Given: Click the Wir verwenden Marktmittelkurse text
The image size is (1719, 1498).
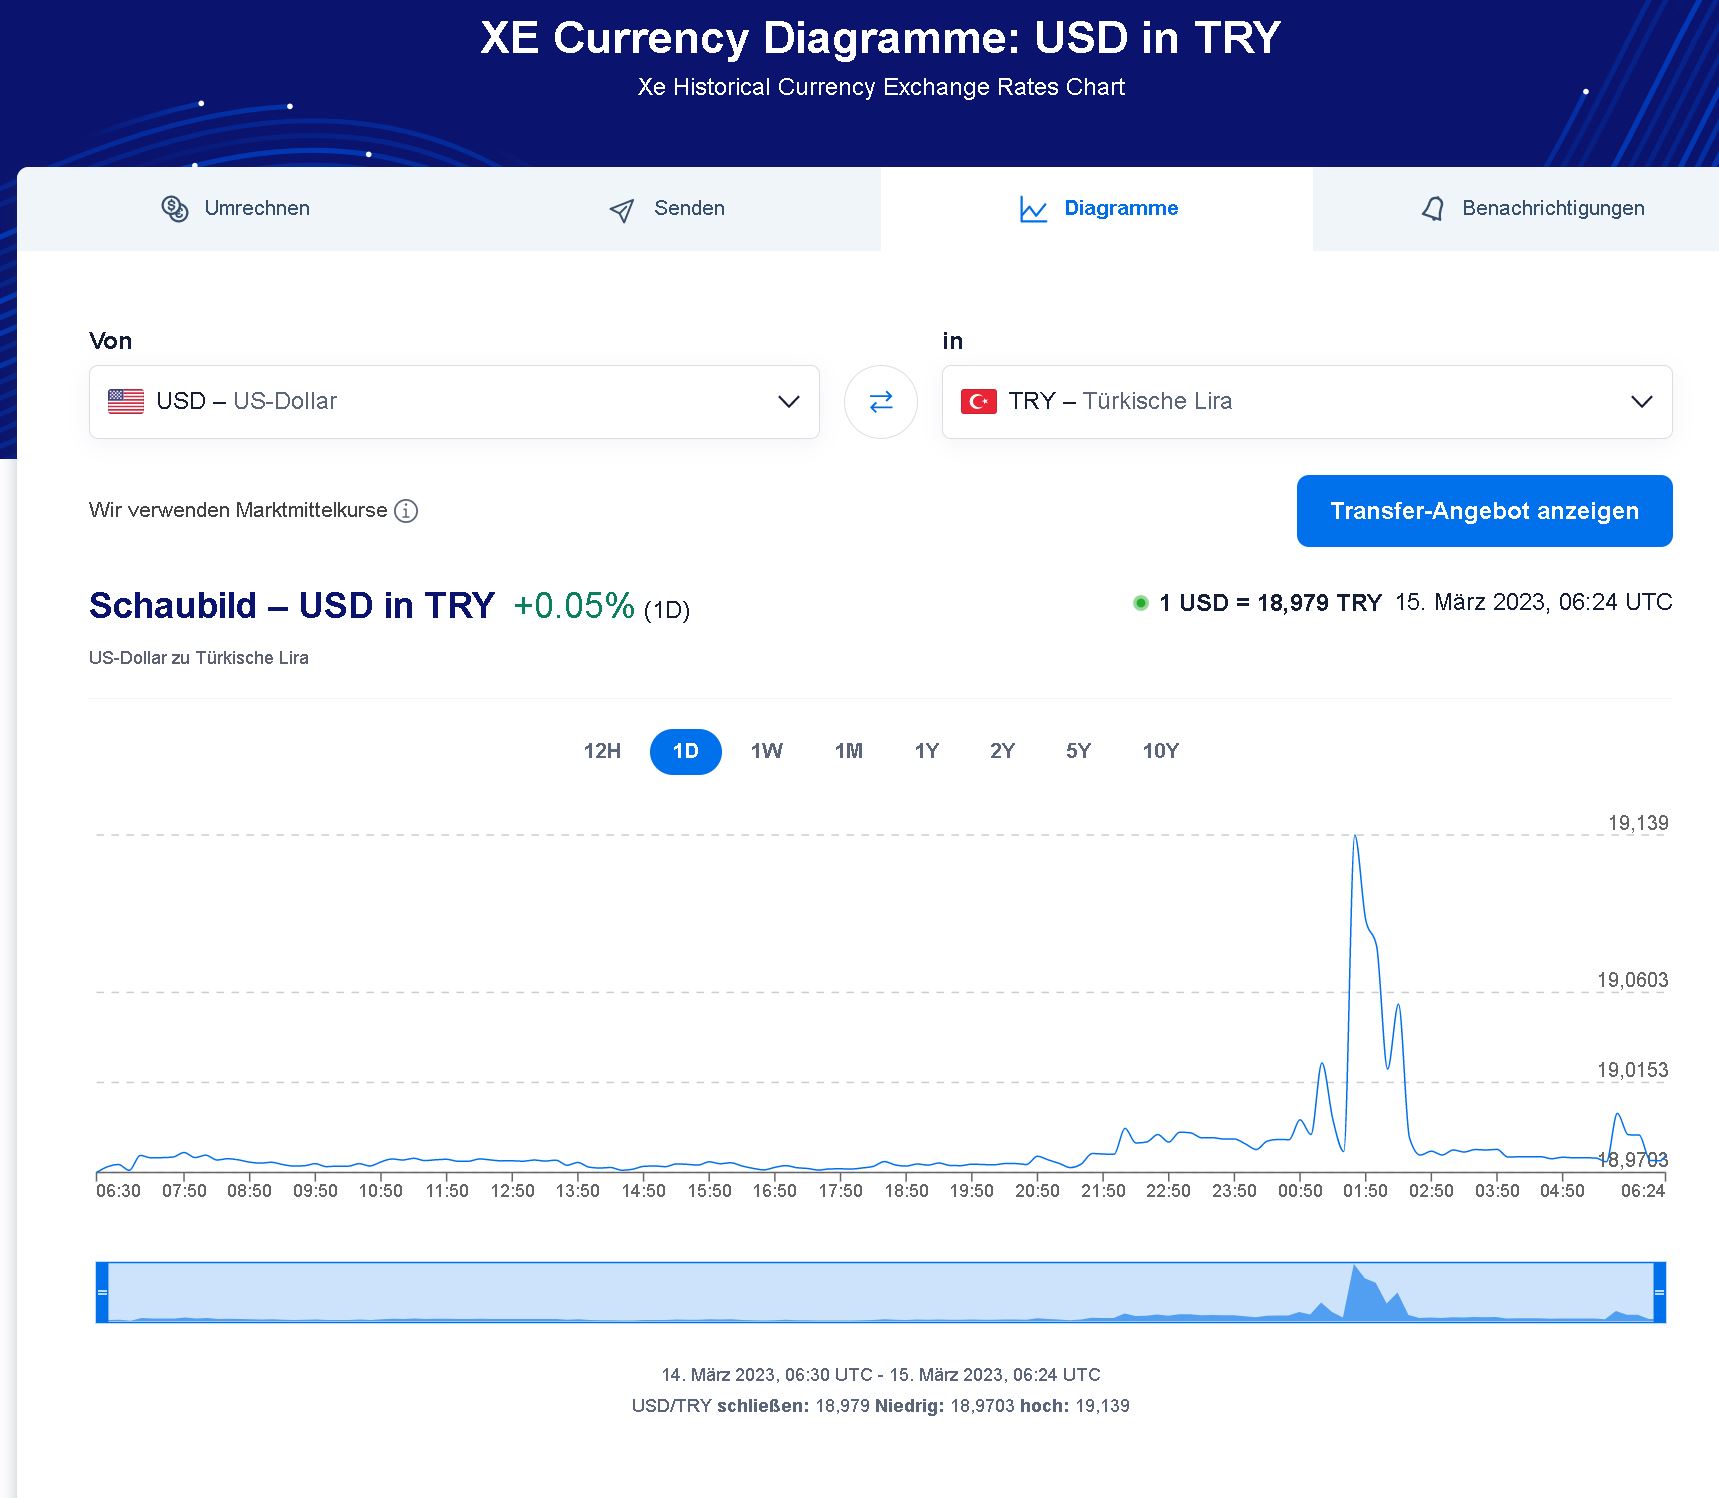Looking at the screenshot, I should tap(238, 510).
